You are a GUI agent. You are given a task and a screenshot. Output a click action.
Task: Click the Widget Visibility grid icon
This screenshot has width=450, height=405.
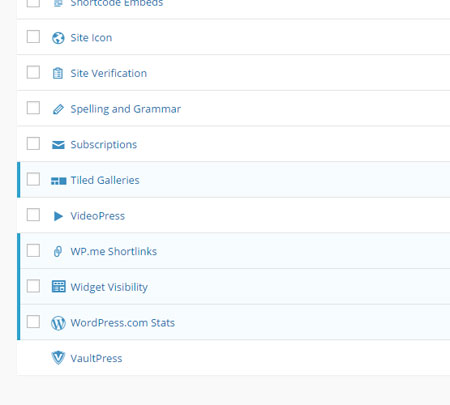(x=58, y=287)
